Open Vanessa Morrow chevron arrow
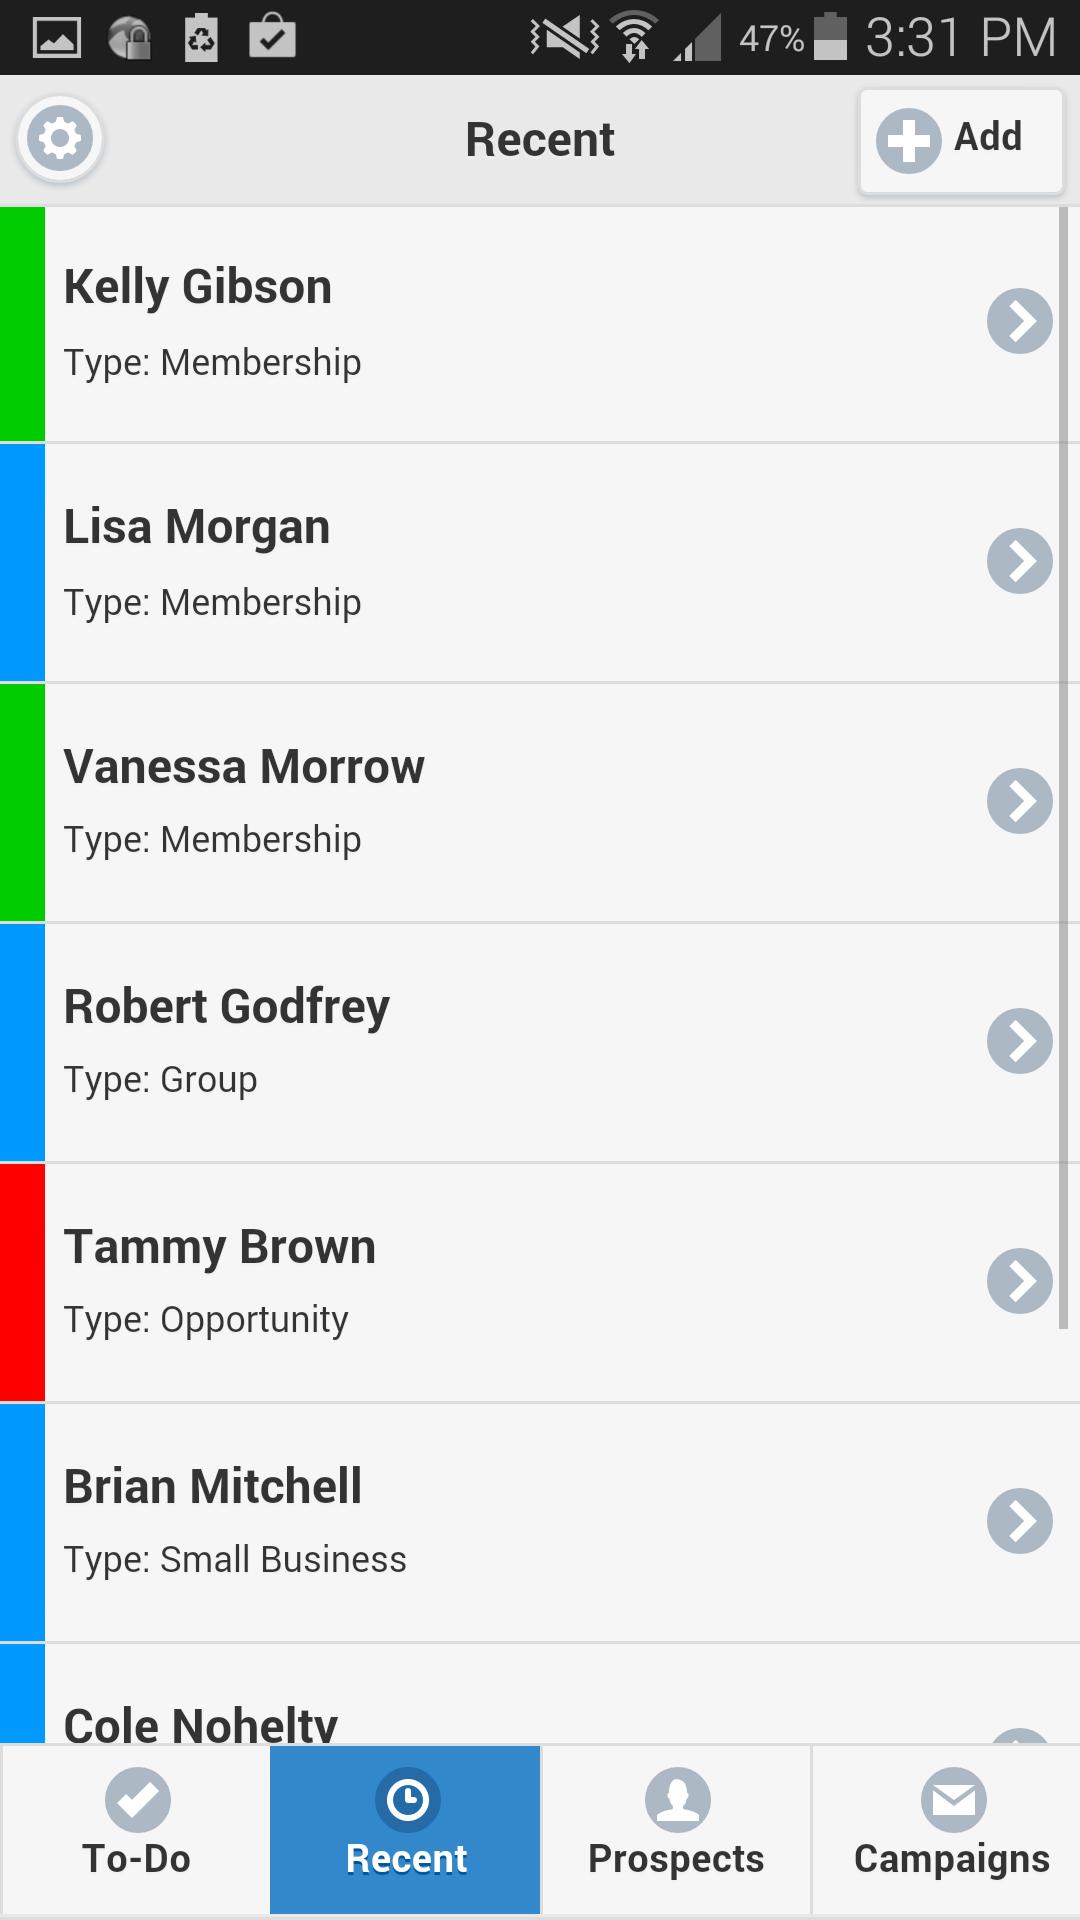The image size is (1080, 1920). pyautogui.click(x=1019, y=801)
